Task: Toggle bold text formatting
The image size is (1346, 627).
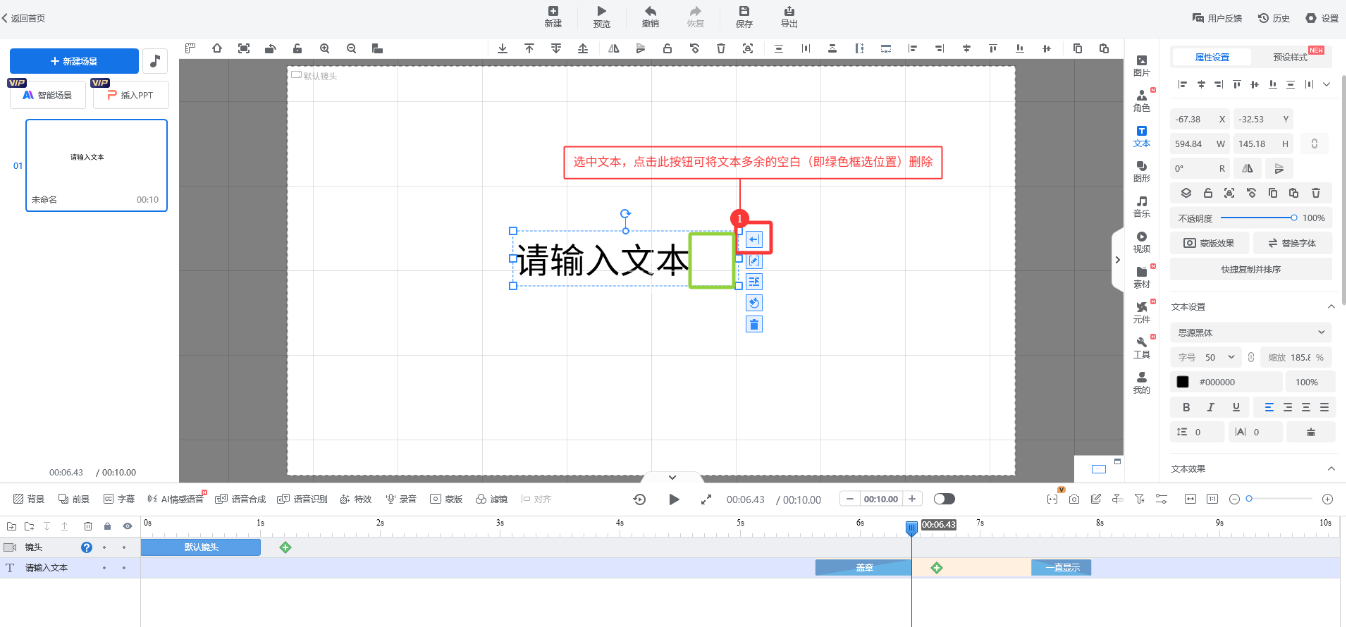Action: pyautogui.click(x=1186, y=407)
